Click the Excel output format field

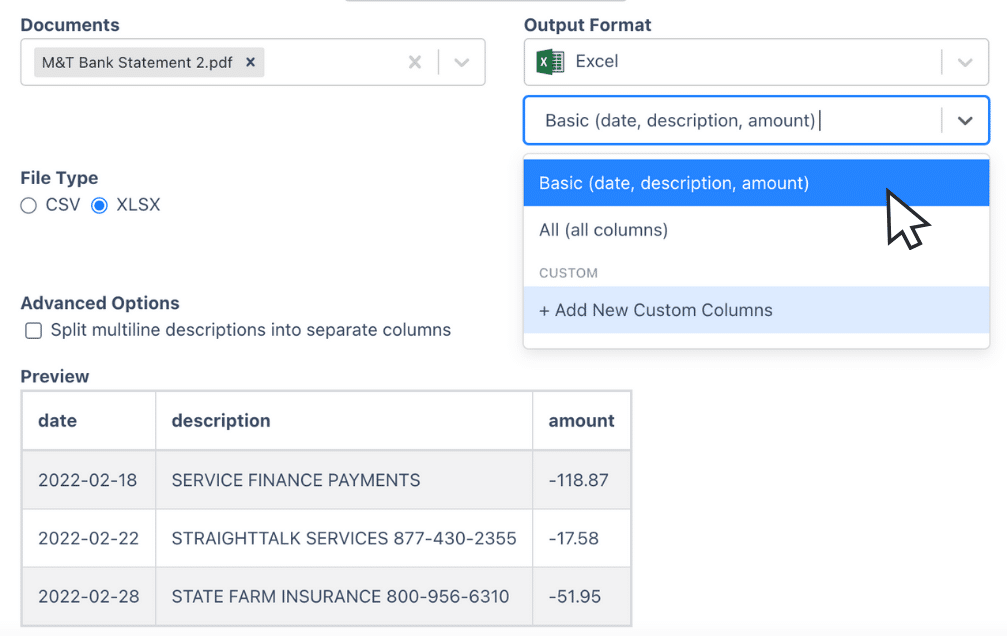click(756, 62)
